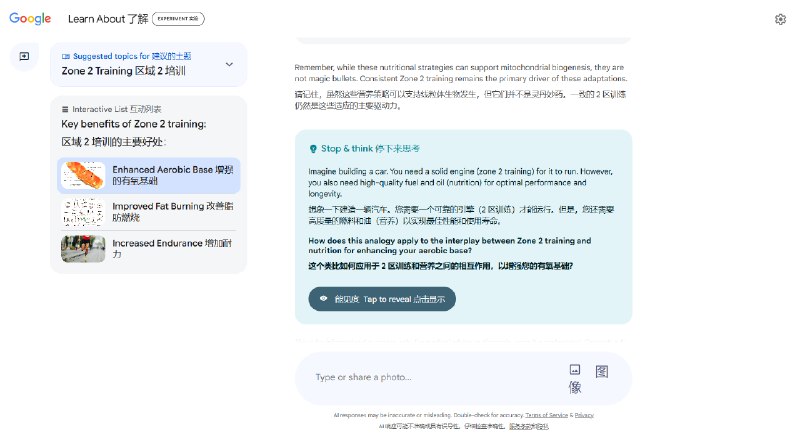The image size is (800, 437).
Task: Click the Stop & think lightbulb icon
Action: tap(313, 149)
